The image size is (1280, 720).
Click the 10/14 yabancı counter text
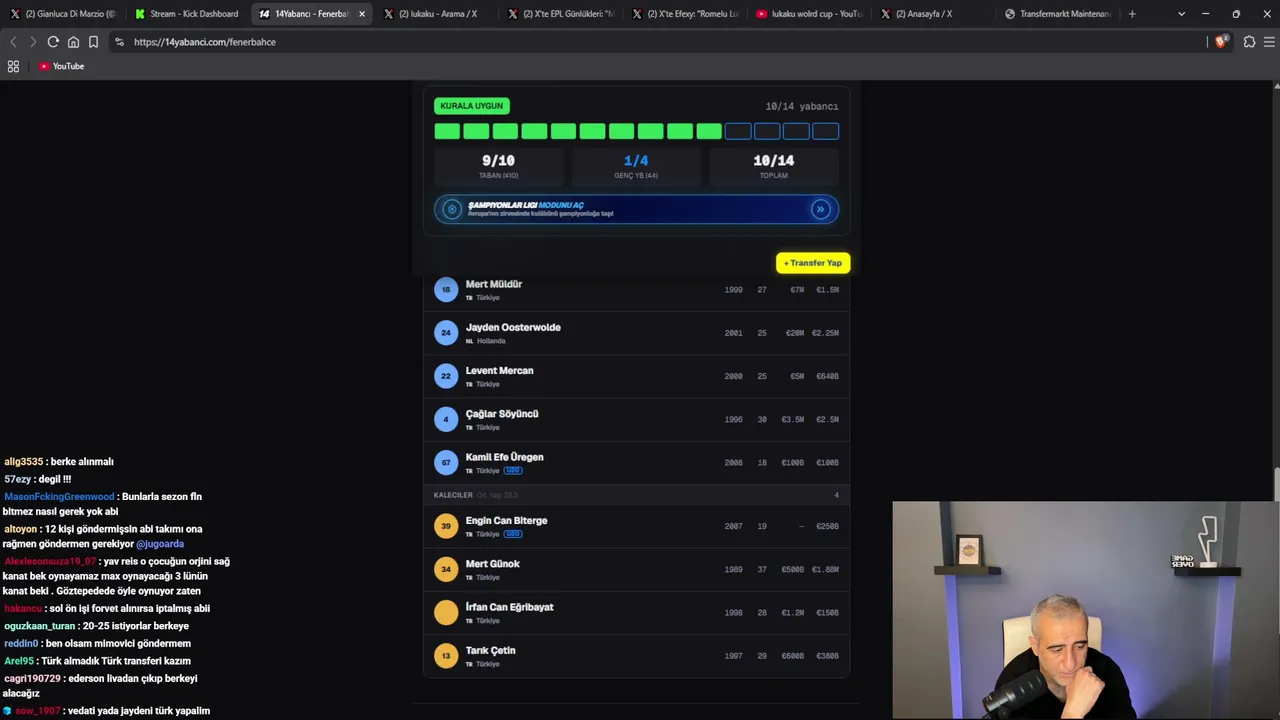tap(802, 106)
